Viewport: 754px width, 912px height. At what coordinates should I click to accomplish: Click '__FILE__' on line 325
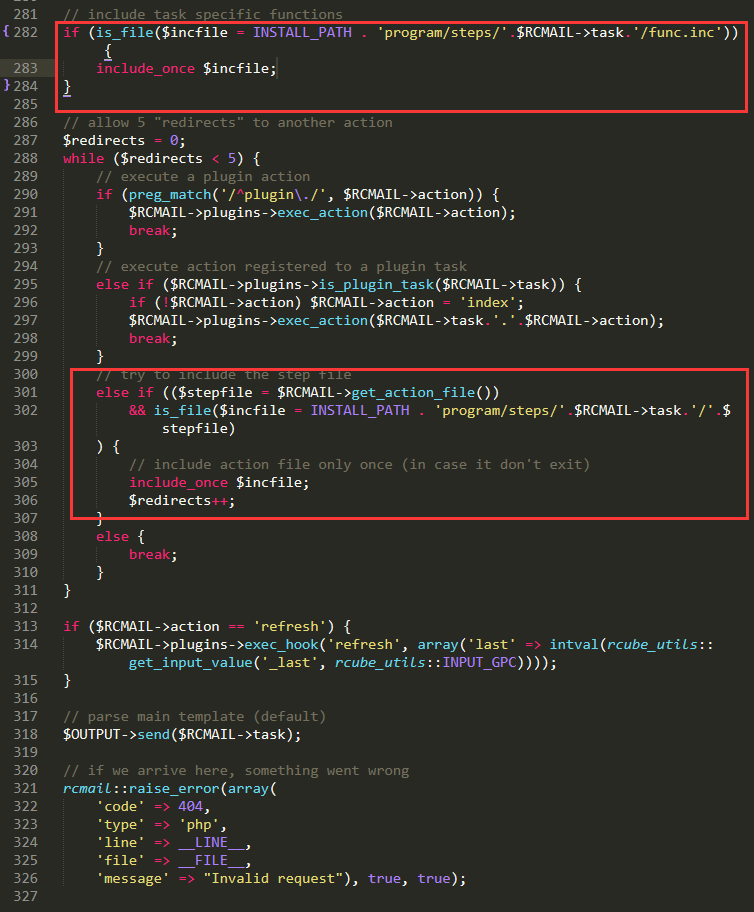211,860
